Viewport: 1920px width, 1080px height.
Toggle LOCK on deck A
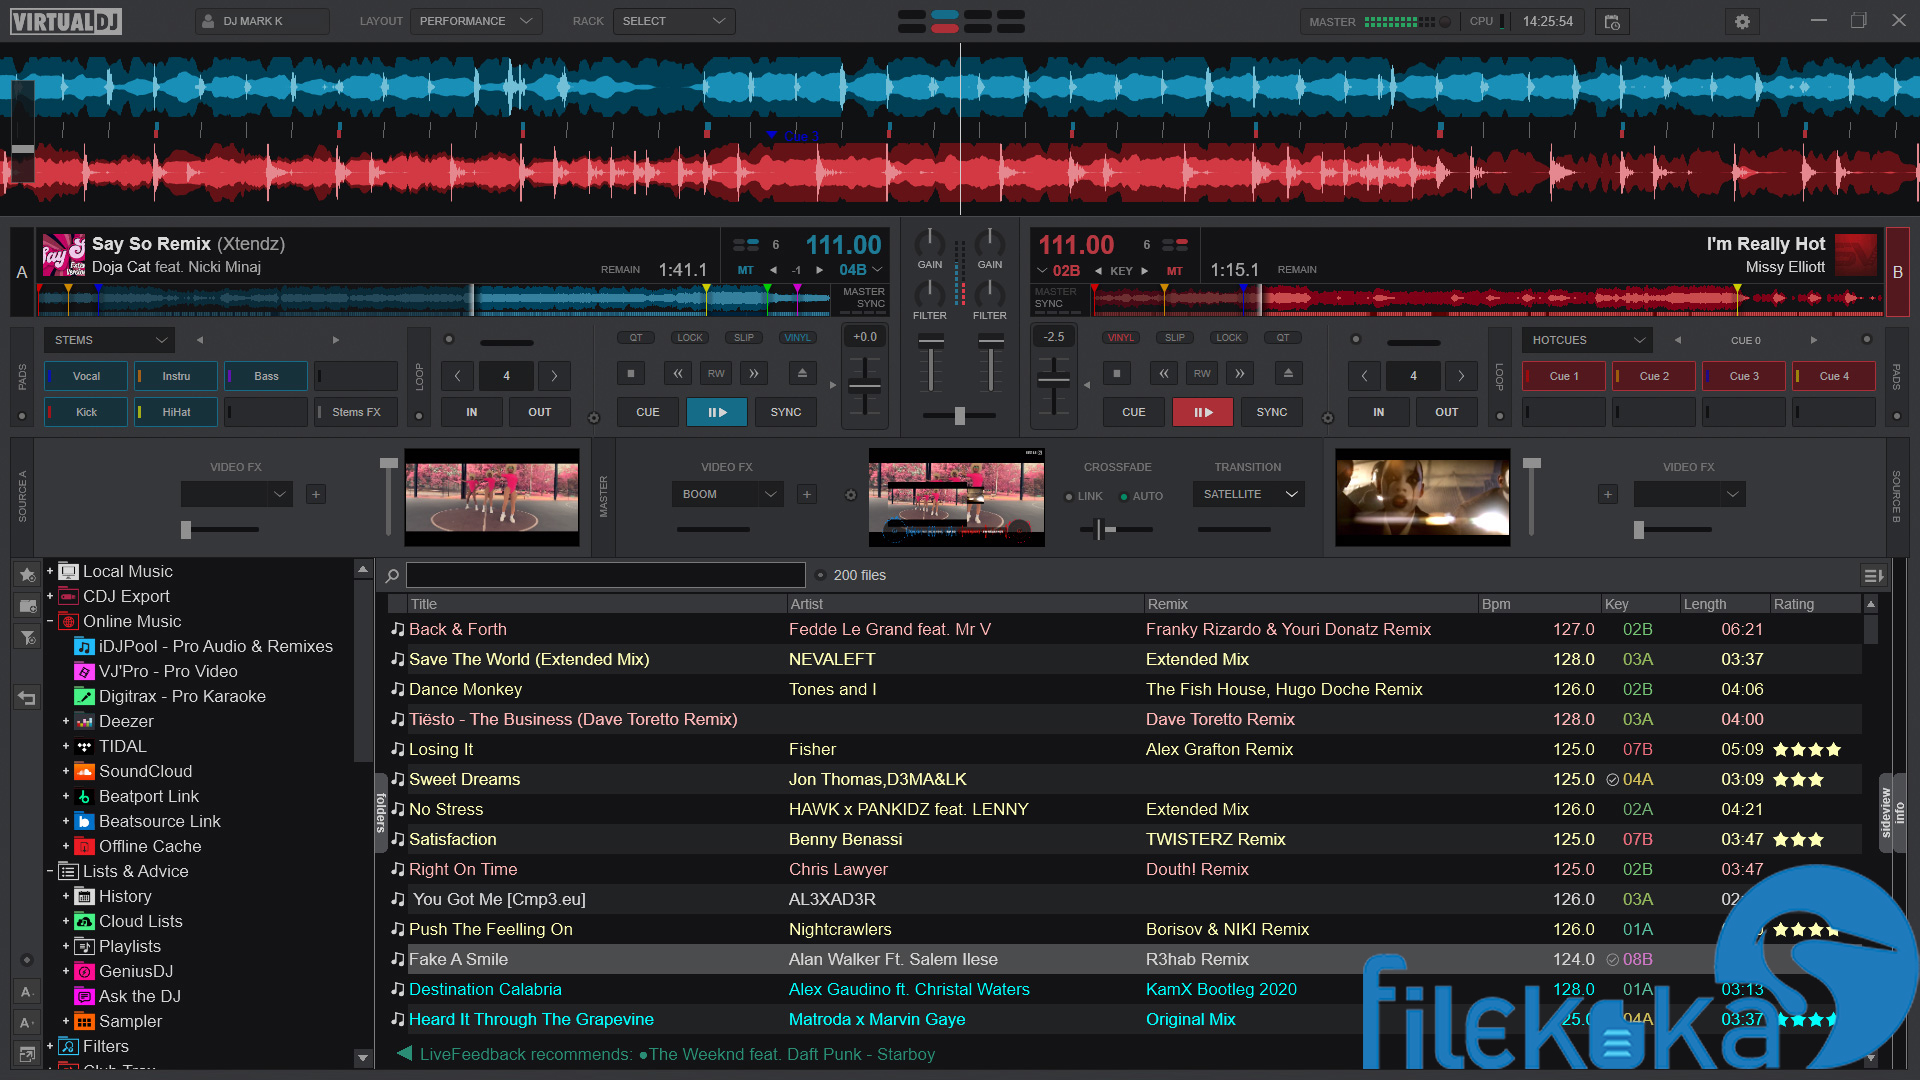click(x=690, y=338)
